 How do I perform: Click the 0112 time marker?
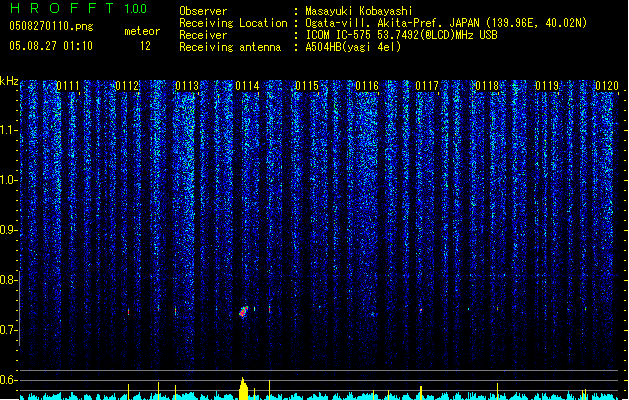(127, 86)
